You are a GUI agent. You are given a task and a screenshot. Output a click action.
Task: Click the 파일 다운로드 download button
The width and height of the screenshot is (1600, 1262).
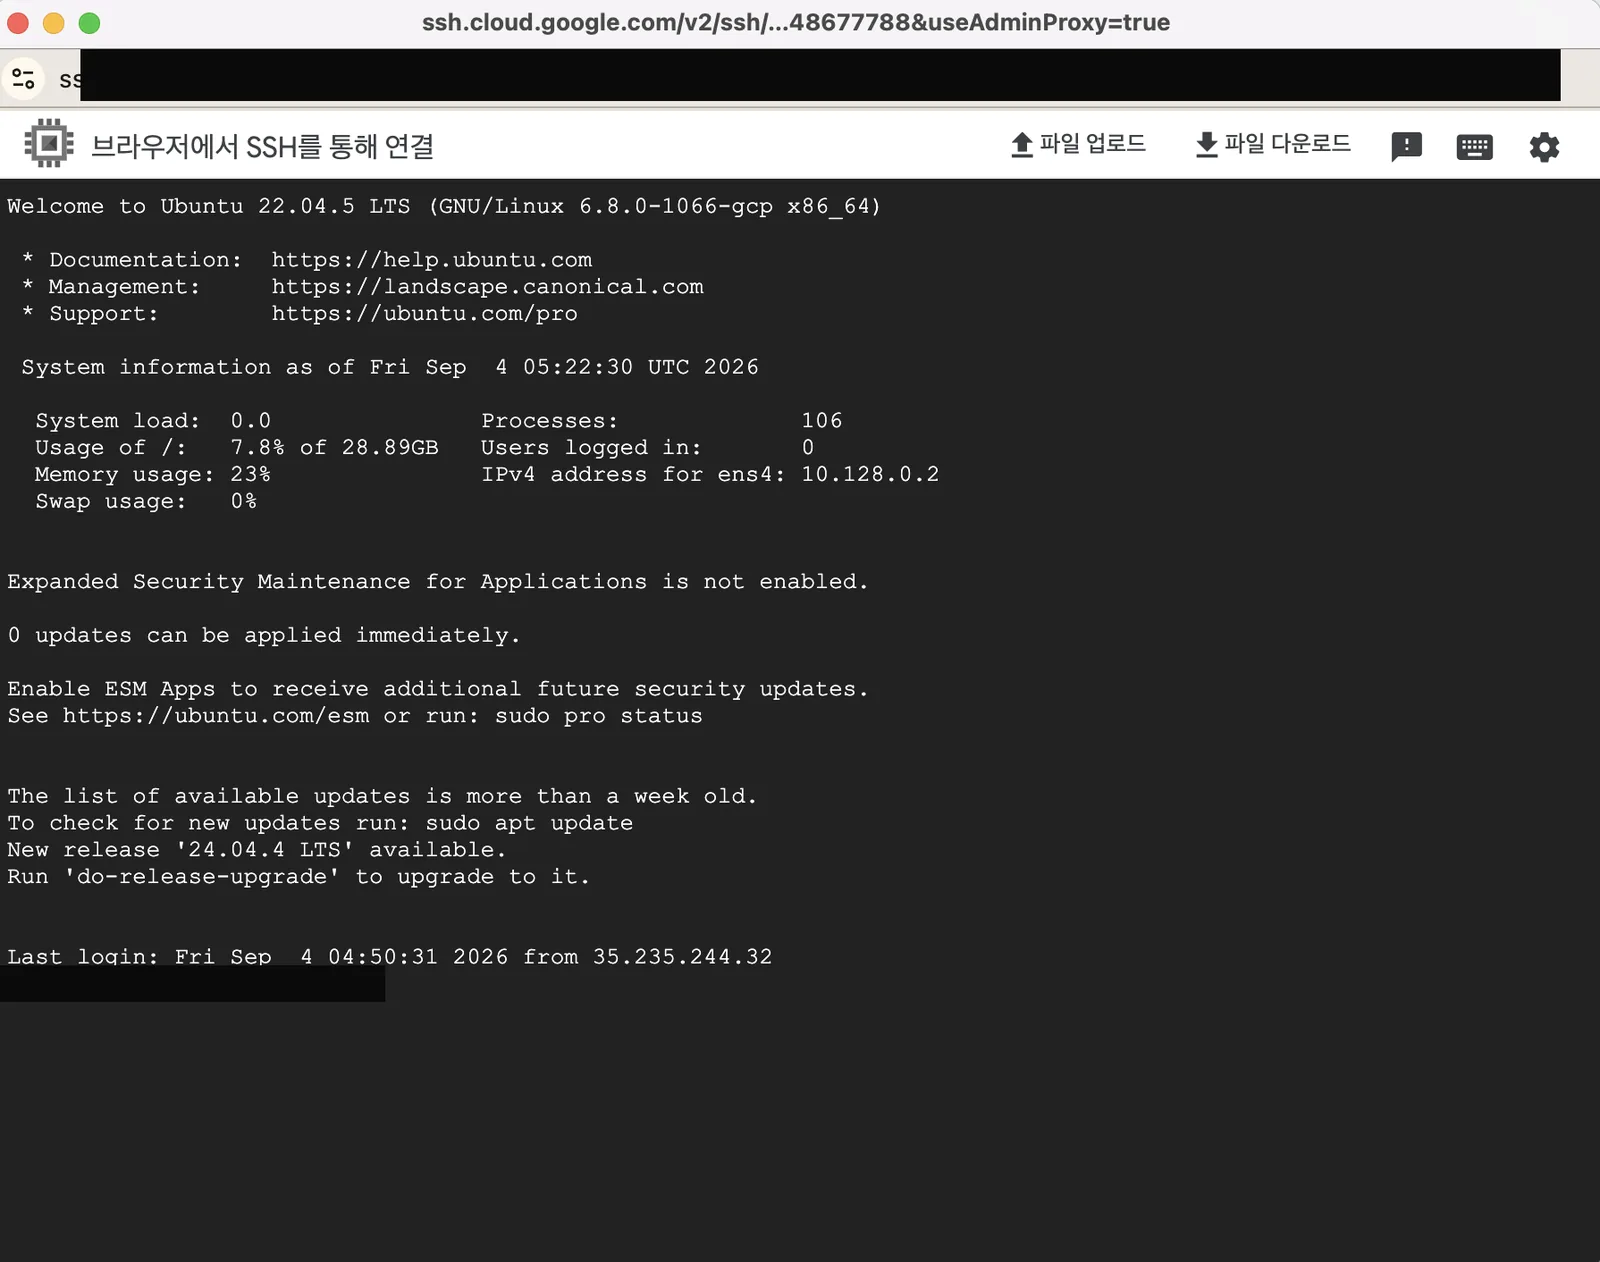click(x=1273, y=145)
